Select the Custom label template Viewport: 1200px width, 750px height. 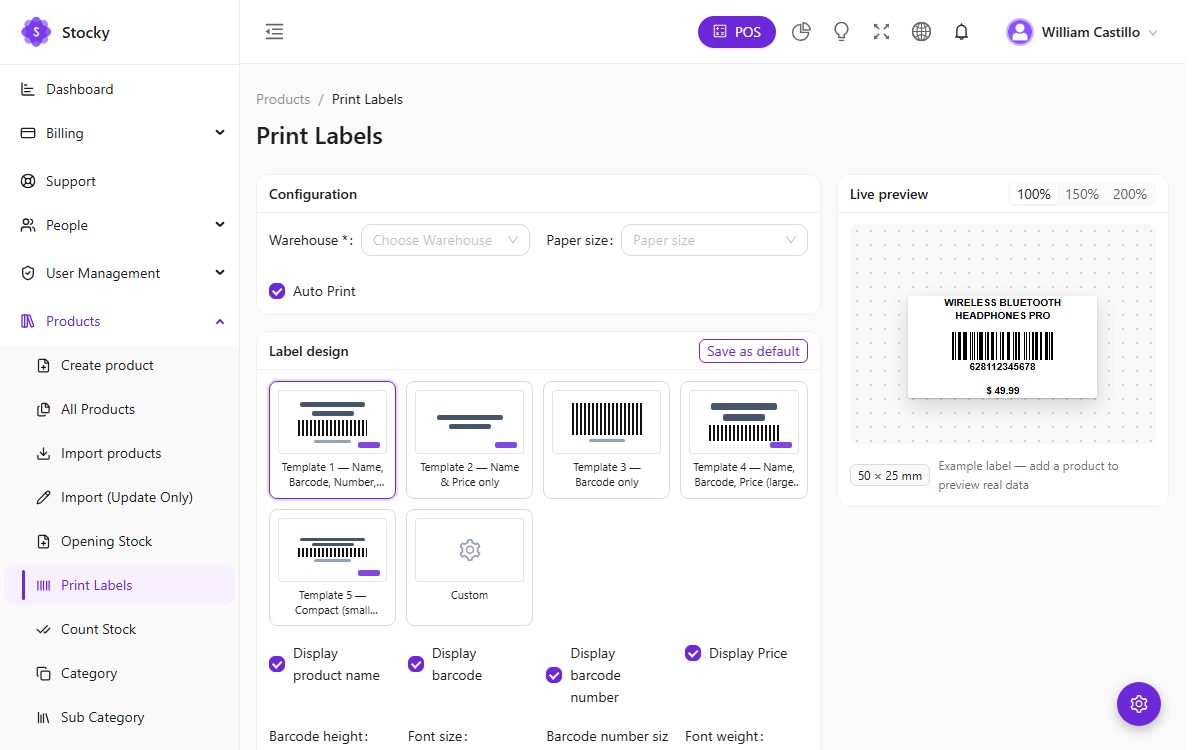click(469, 567)
